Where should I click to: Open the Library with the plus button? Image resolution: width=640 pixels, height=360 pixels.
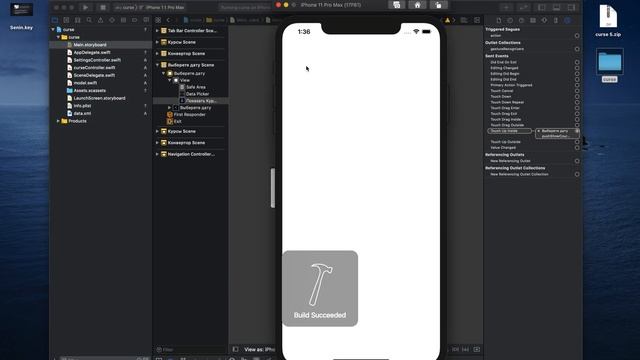[506, 7]
